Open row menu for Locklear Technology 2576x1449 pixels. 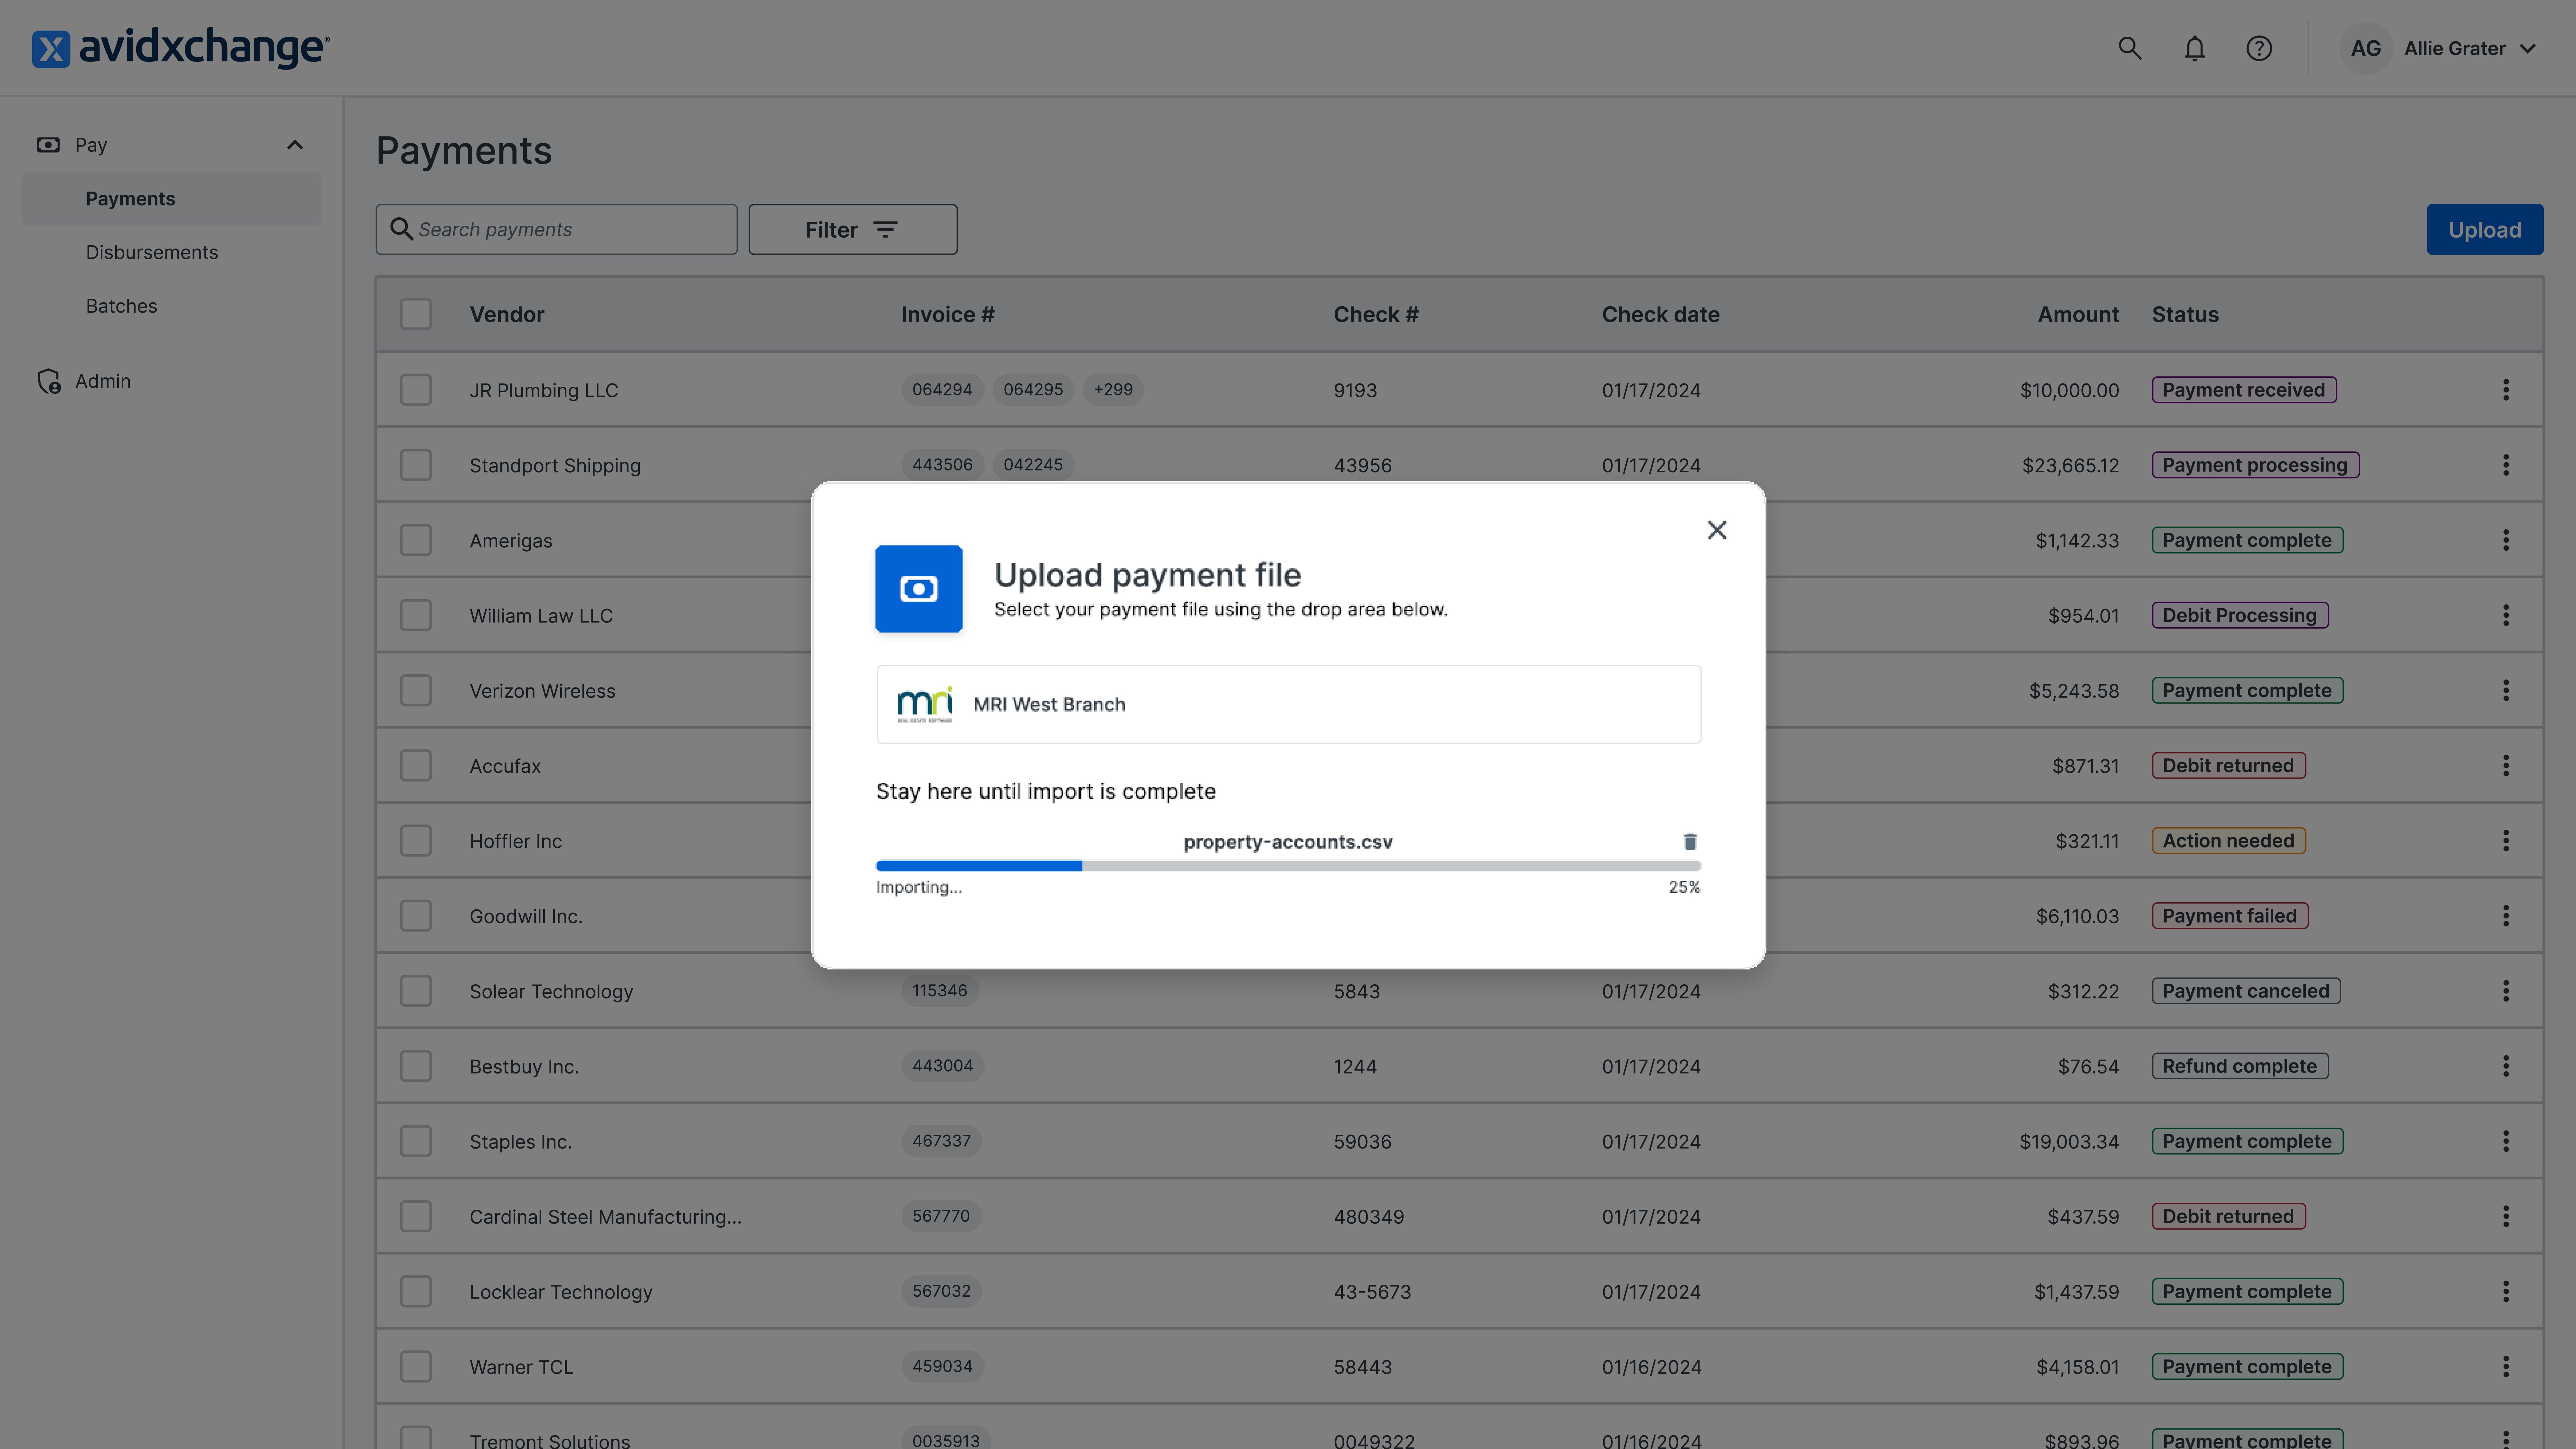click(2506, 1292)
